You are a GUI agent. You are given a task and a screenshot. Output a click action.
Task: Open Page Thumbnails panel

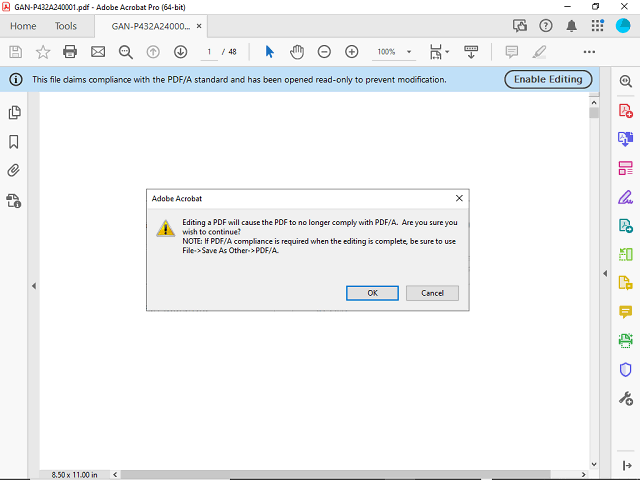tap(14, 112)
